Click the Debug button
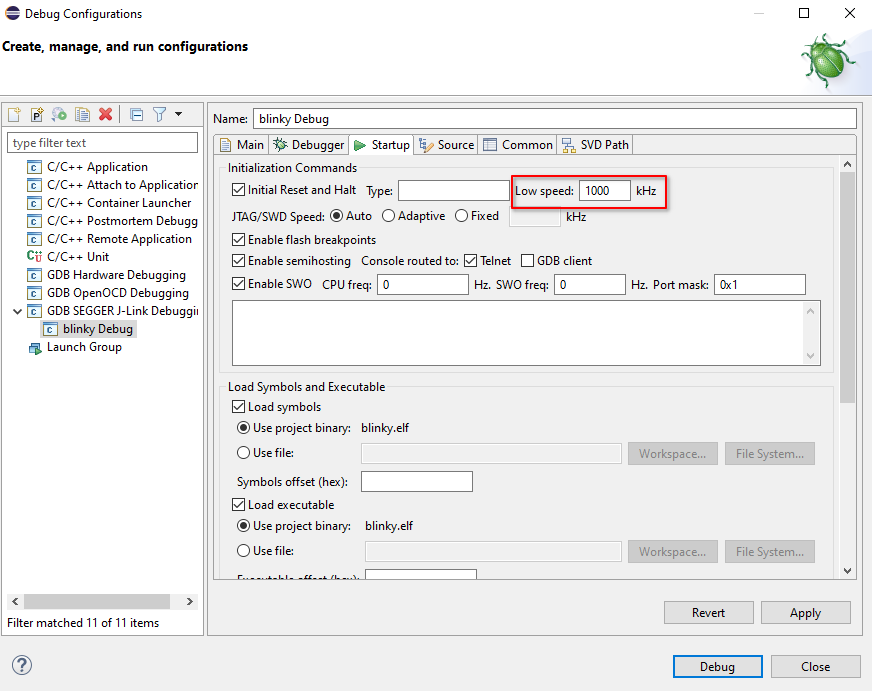Viewport: 872px width, 691px height. [x=716, y=667]
